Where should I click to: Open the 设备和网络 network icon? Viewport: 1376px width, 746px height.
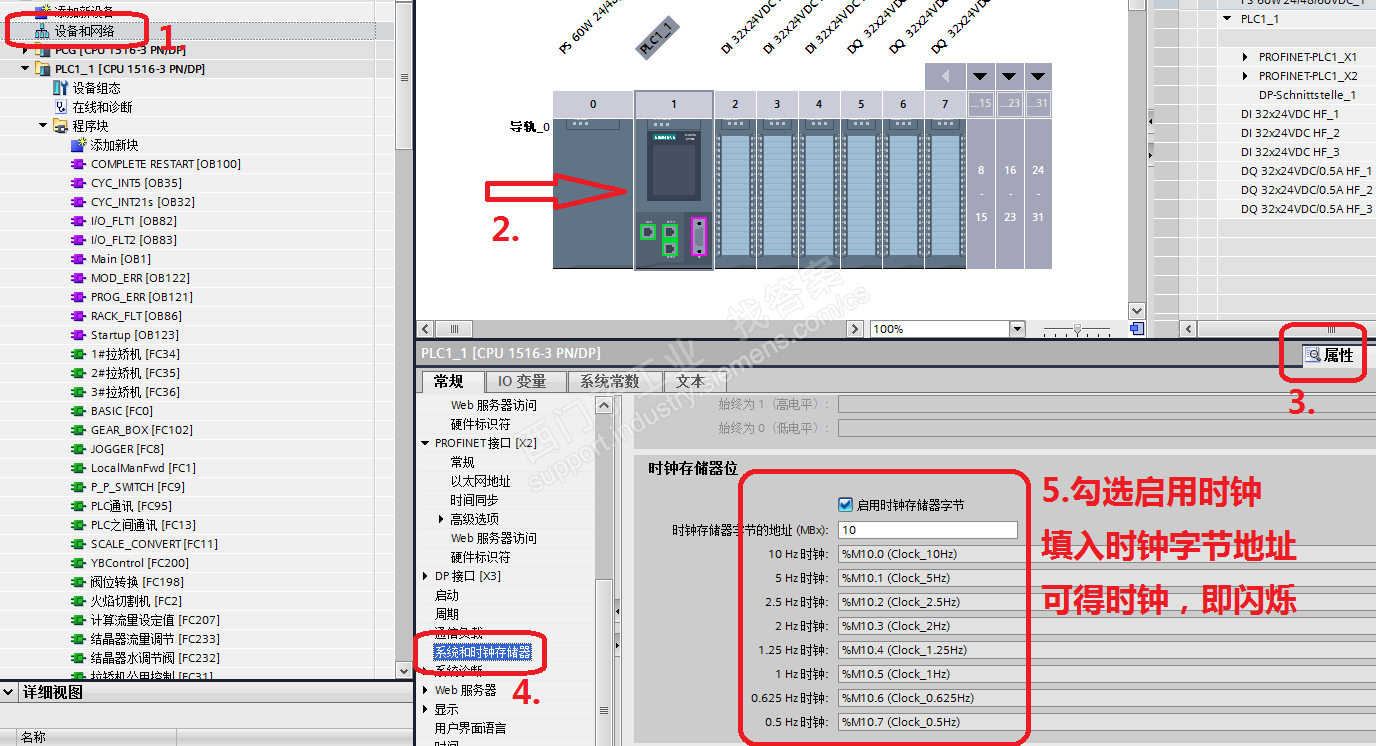42,31
